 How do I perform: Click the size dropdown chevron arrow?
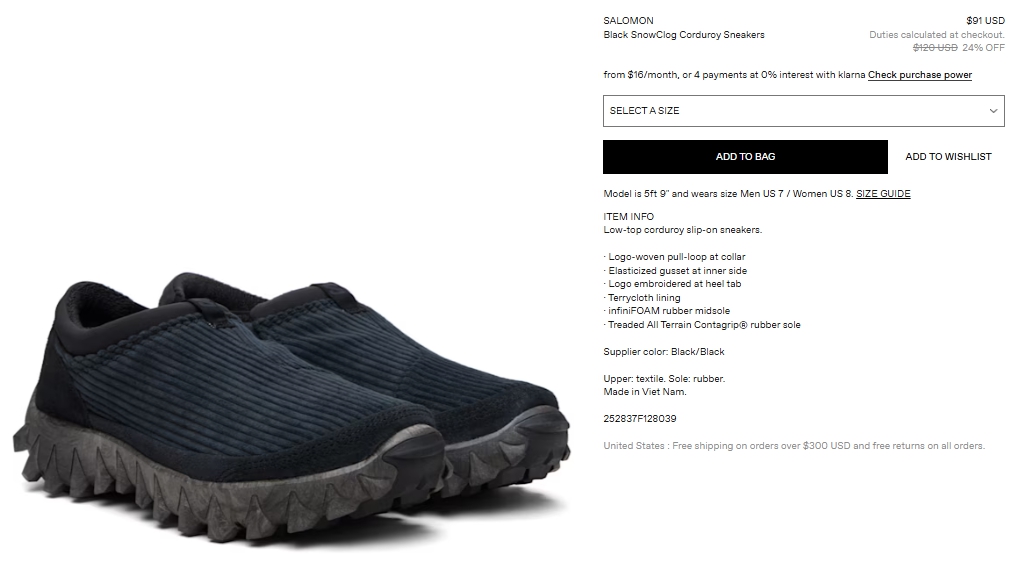pyautogui.click(x=993, y=111)
